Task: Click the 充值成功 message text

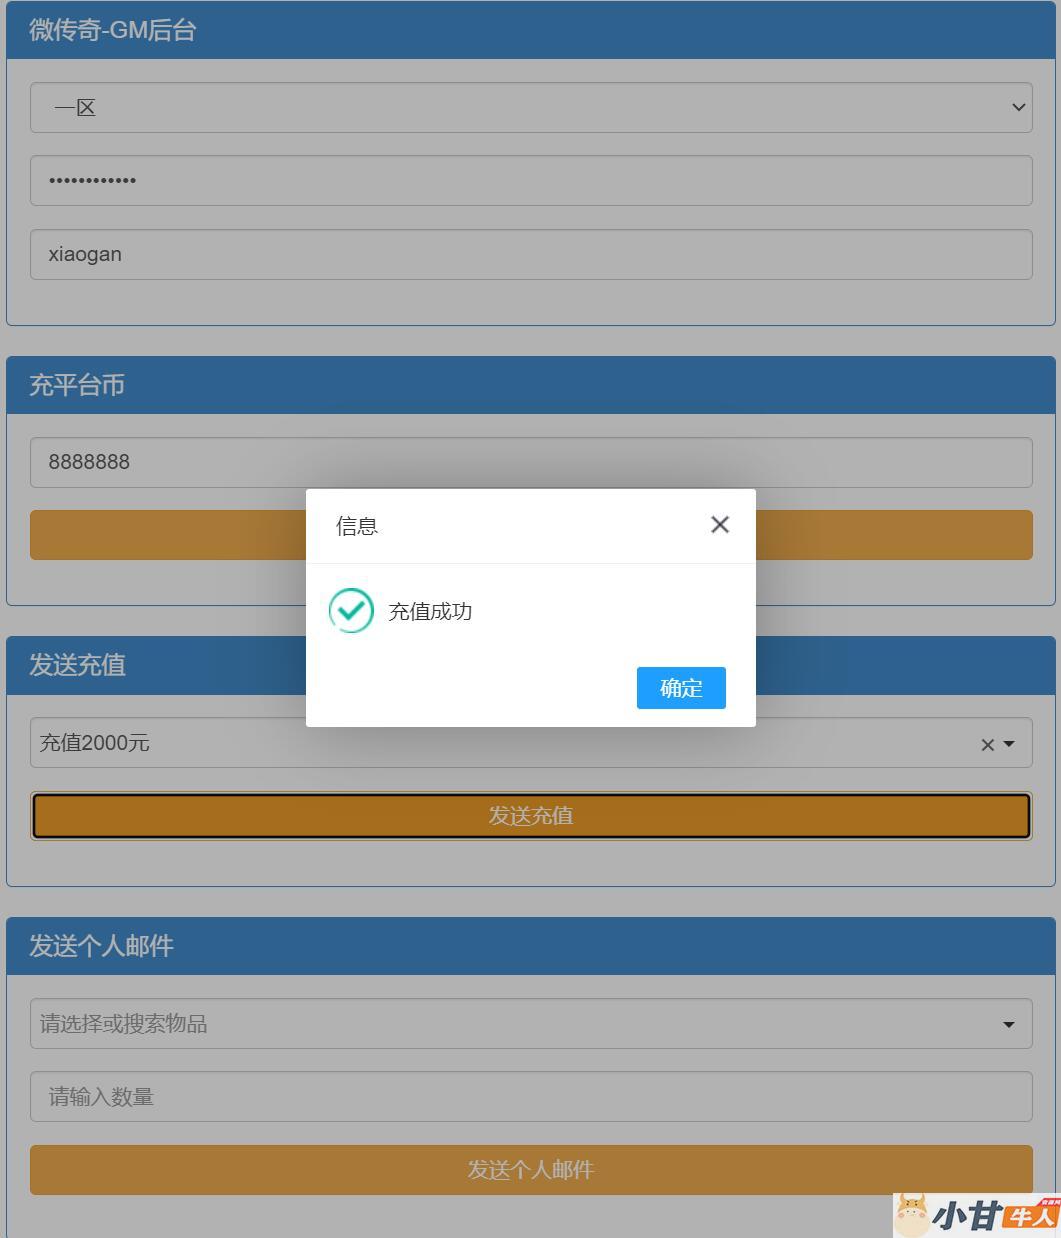Action: (x=430, y=612)
